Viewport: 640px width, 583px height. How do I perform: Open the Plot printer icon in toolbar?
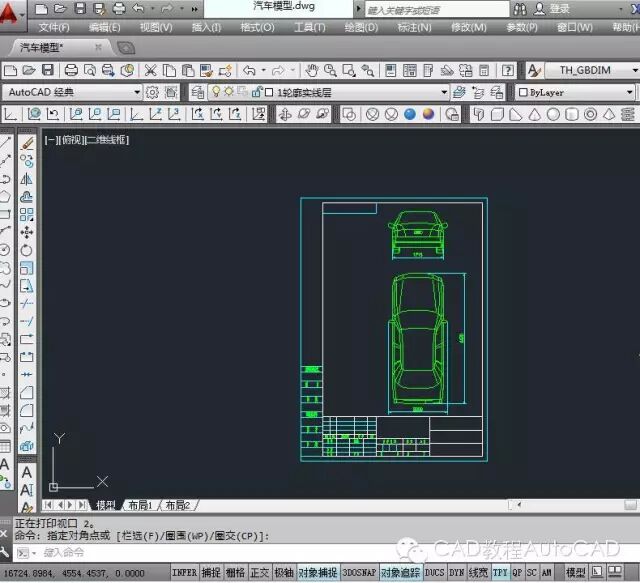(x=71, y=71)
